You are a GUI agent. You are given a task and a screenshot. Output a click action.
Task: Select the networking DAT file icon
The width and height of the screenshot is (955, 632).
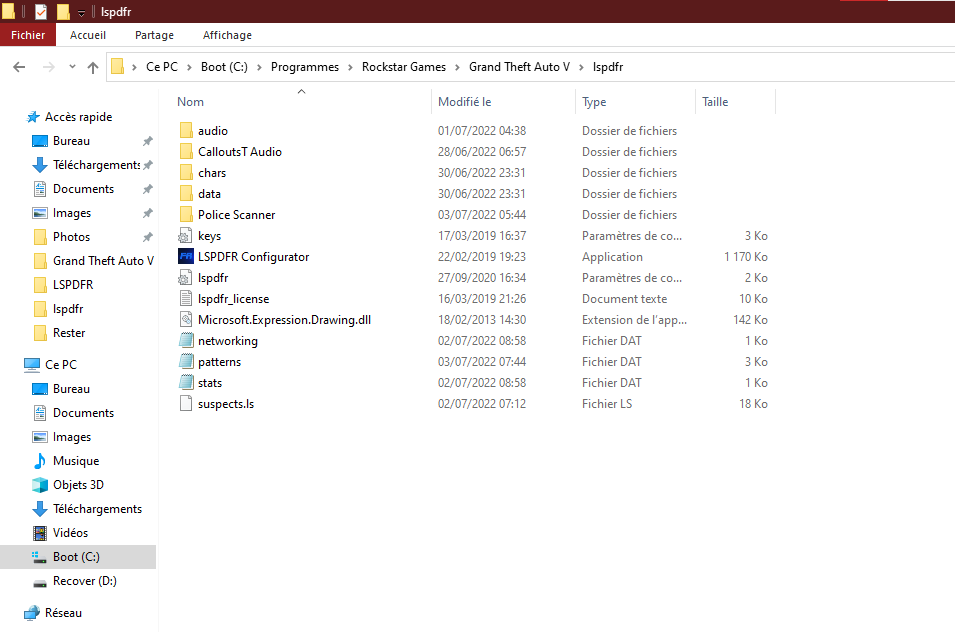pyautogui.click(x=186, y=340)
